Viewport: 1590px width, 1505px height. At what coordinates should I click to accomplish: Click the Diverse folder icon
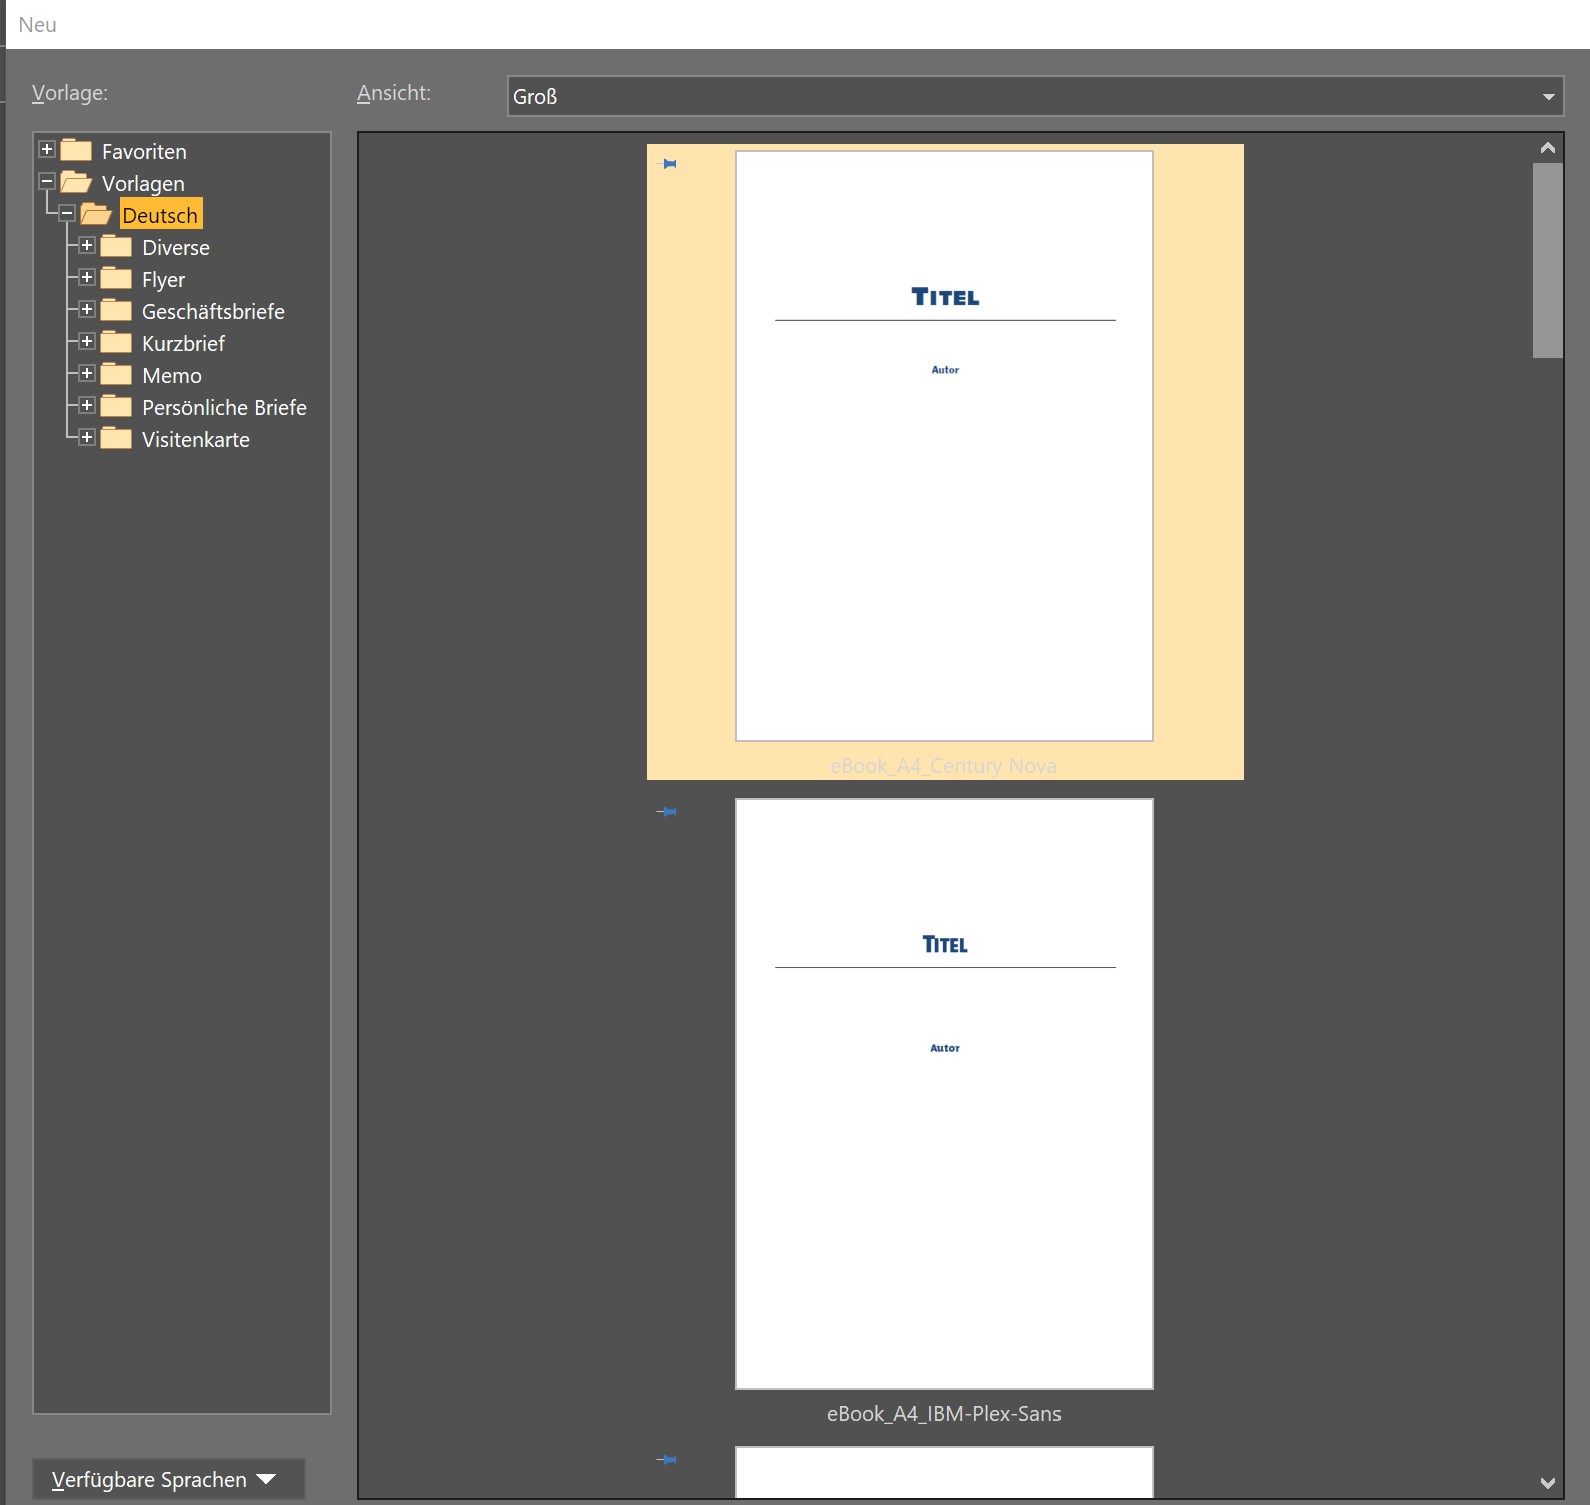pyautogui.click(x=116, y=246)
